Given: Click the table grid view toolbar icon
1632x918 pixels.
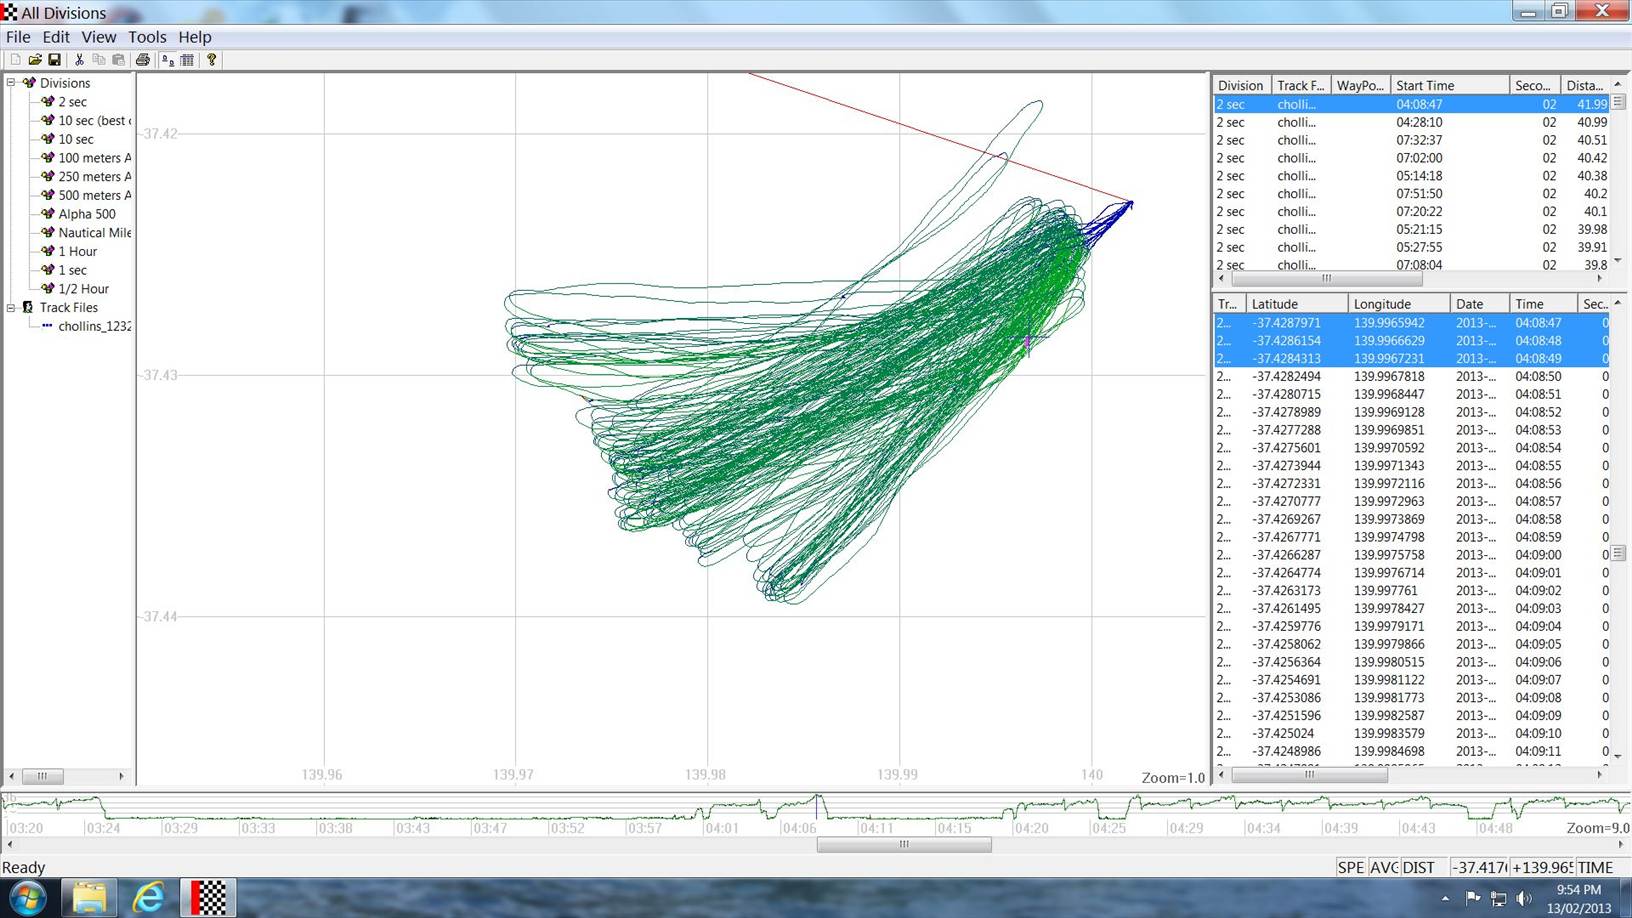Looking at the screenshot, I should (187, 60).
